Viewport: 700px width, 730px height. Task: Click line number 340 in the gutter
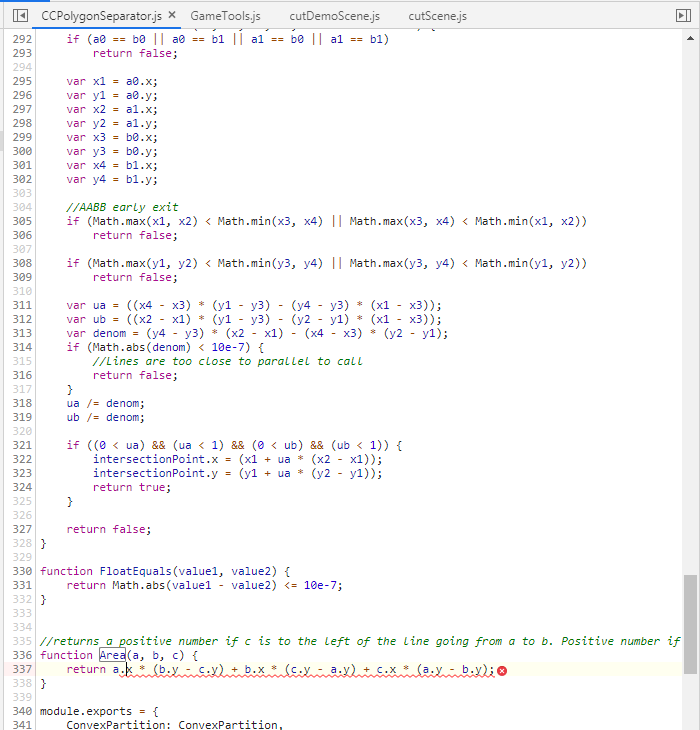pos(22,711)
